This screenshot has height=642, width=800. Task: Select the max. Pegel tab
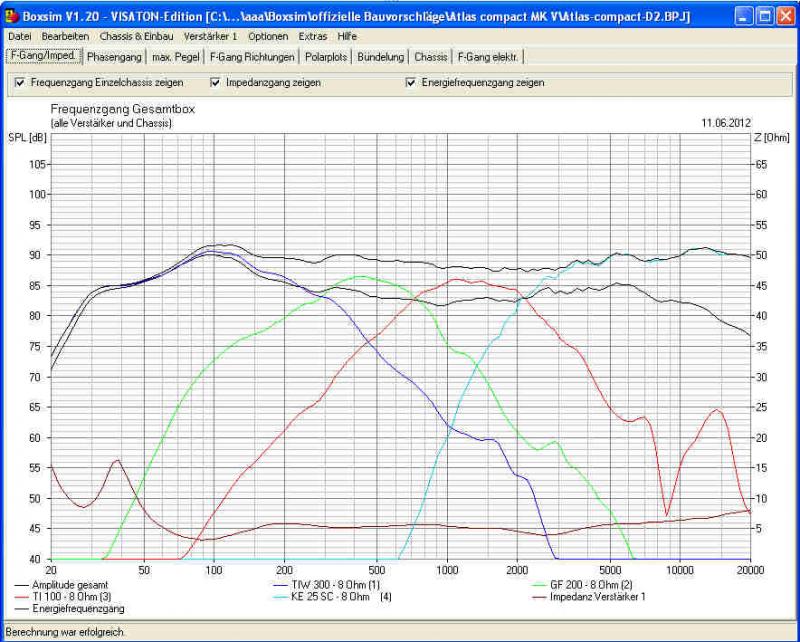(x=175, y=57)
